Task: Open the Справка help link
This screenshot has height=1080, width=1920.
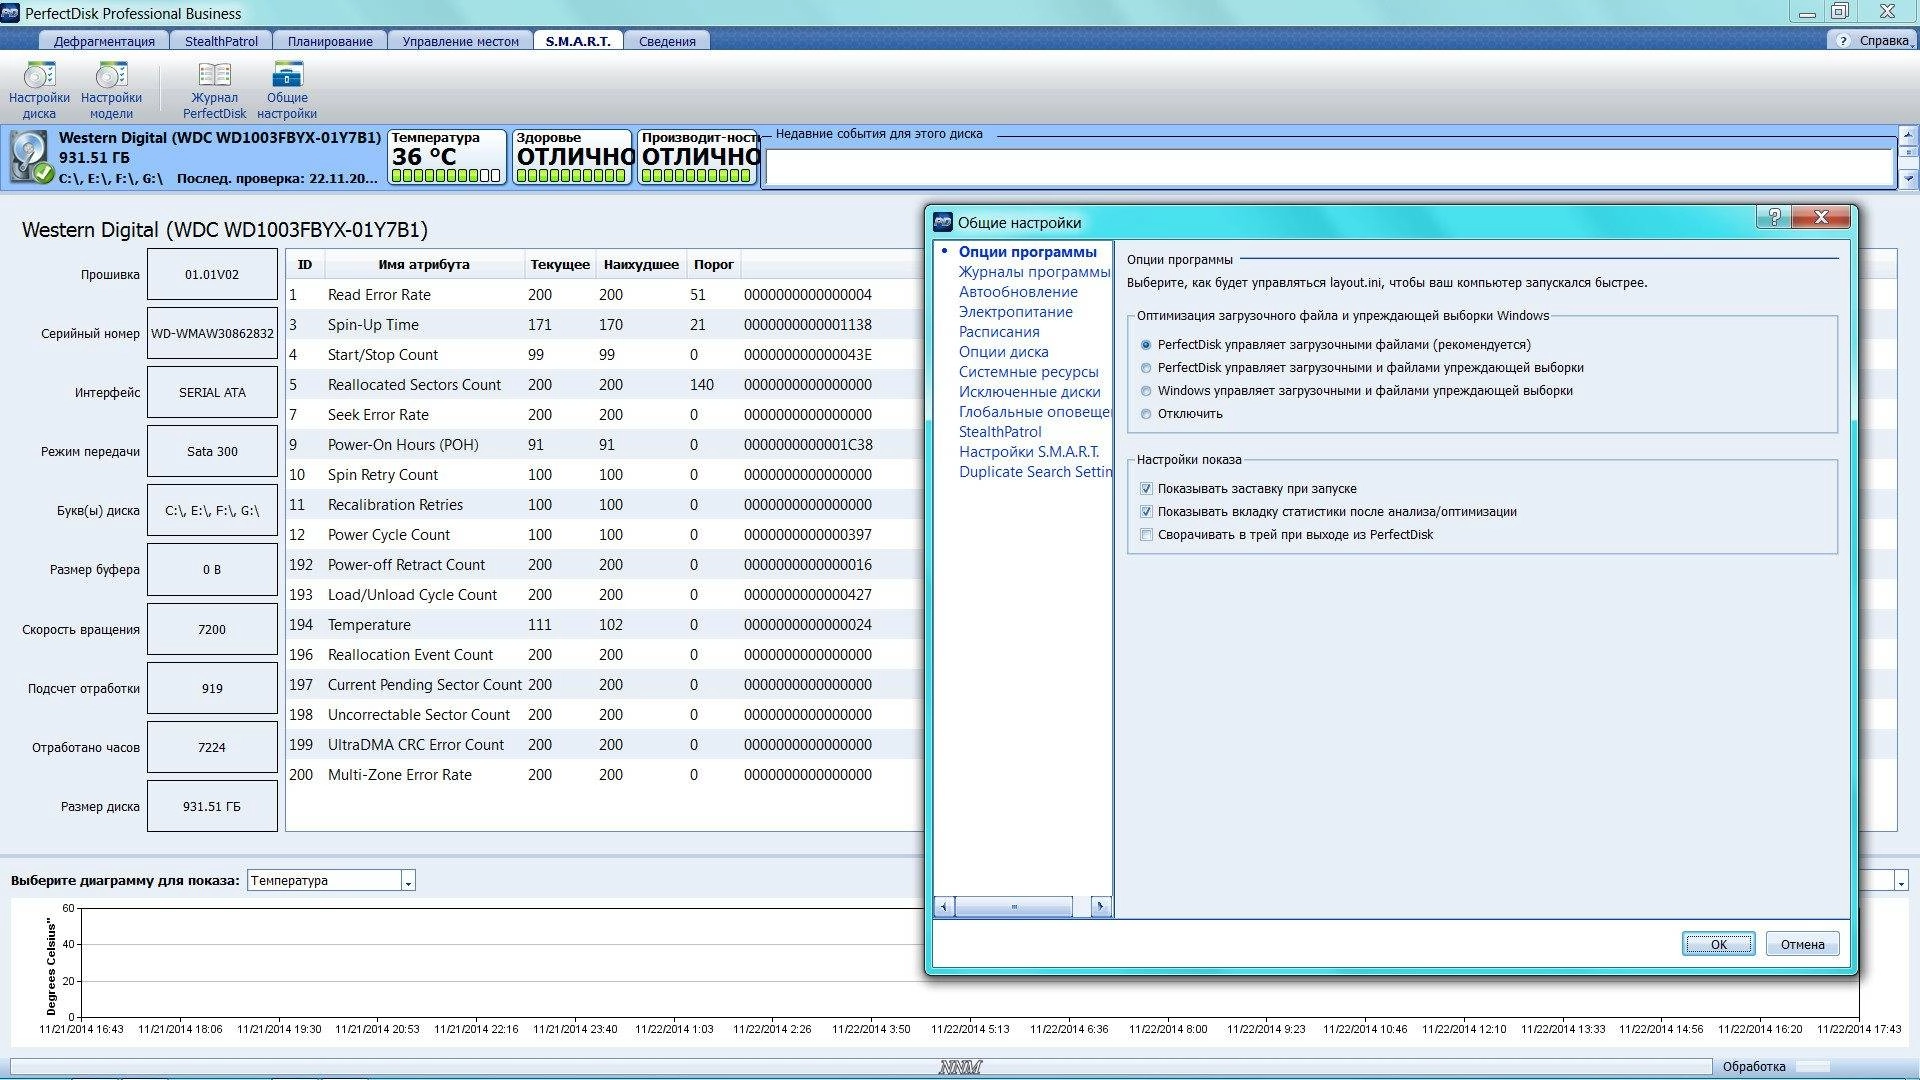Action: pos(1884,41)
